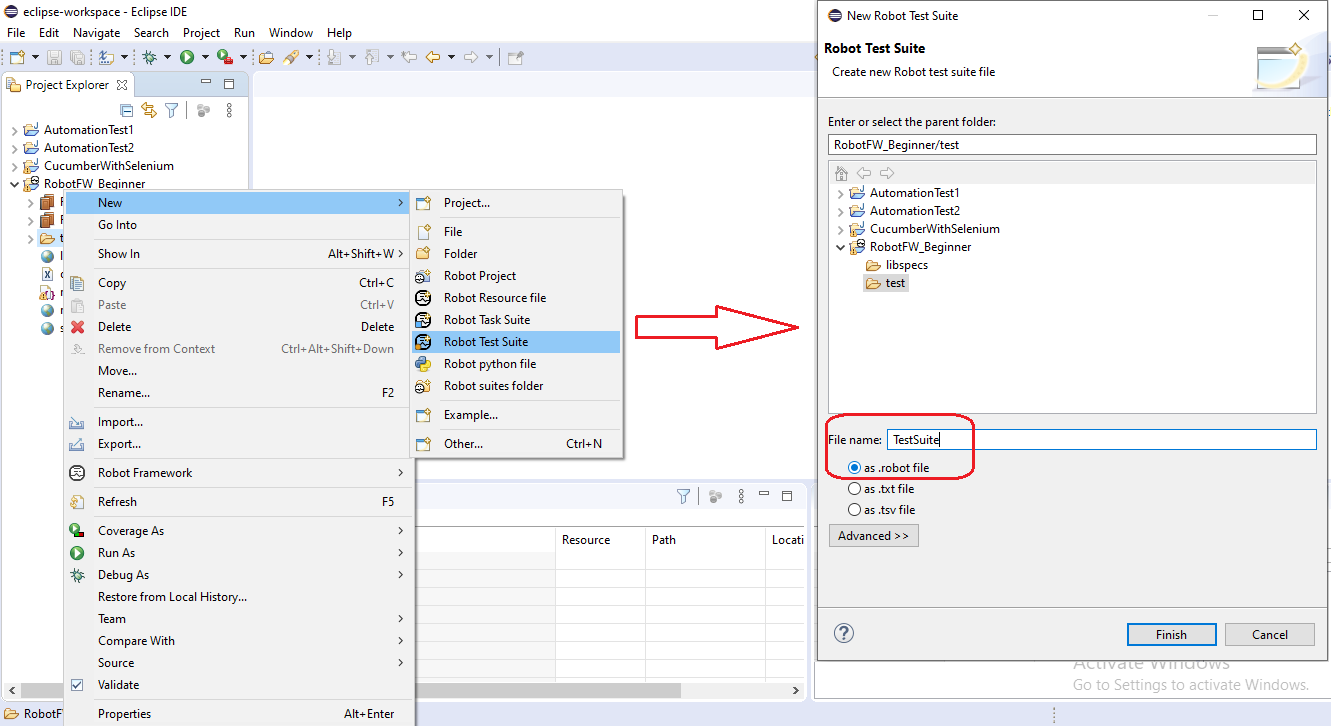Collapse RobotFW_Beginner in dialog folder tree

840,247
